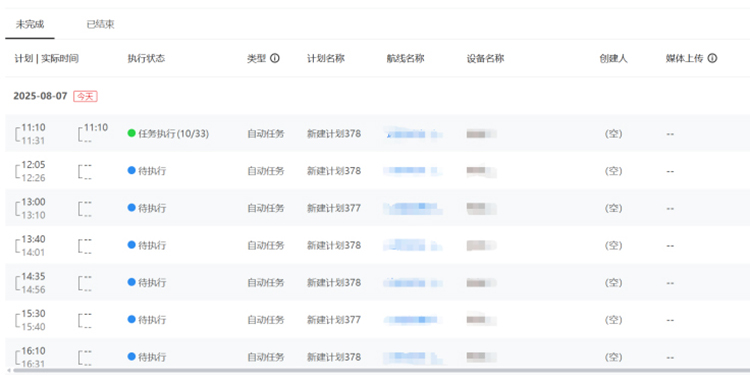Click blue status dot in 14:35 row
Screen dimensions: 750x383
(x=132, y=282)
